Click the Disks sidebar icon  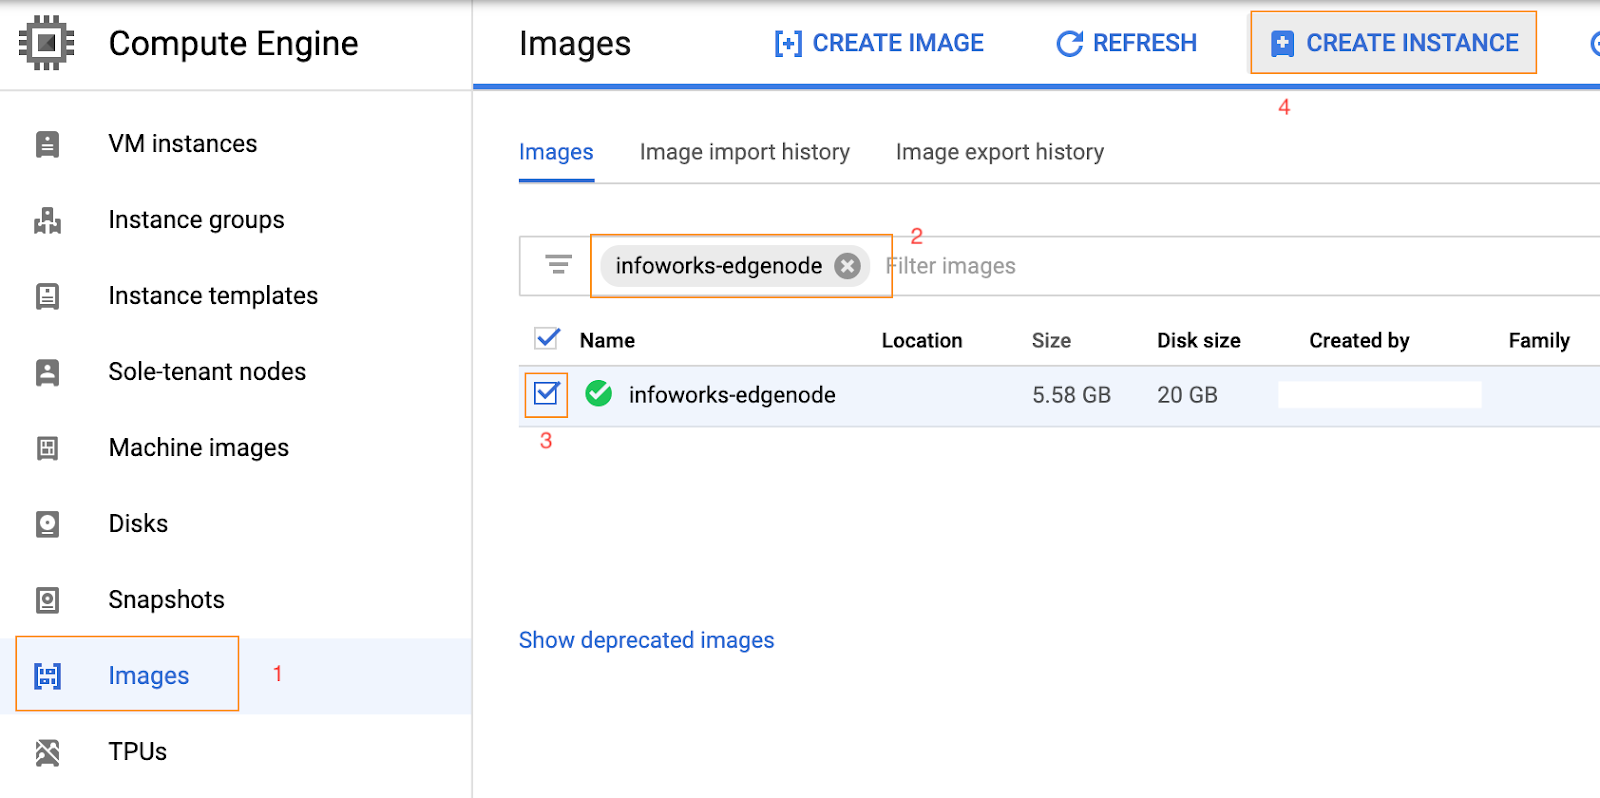click(47, 524)
